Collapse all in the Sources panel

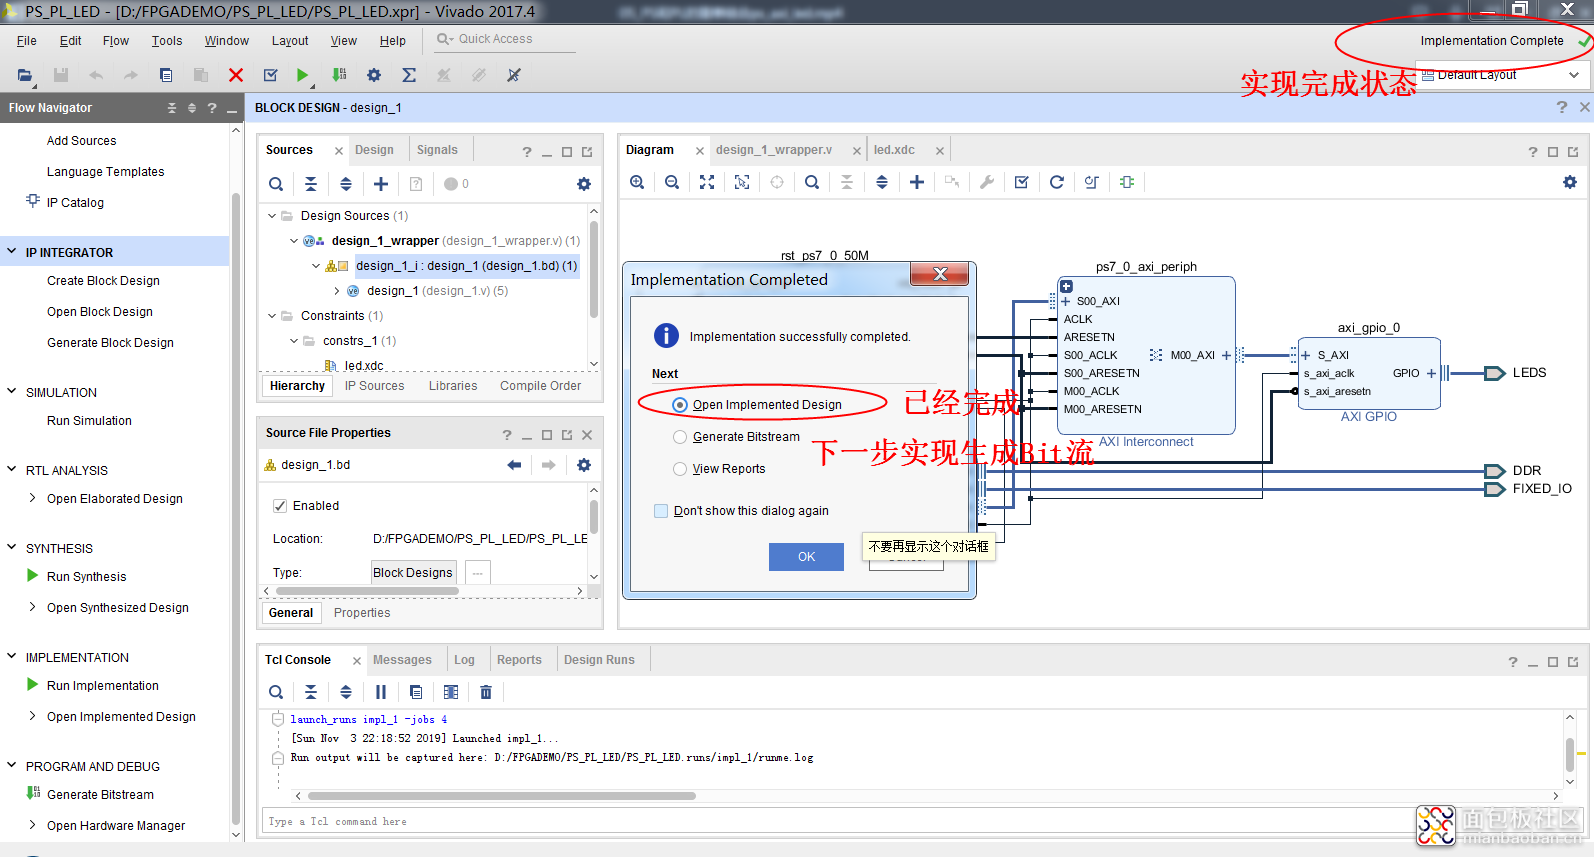point(311,184)
